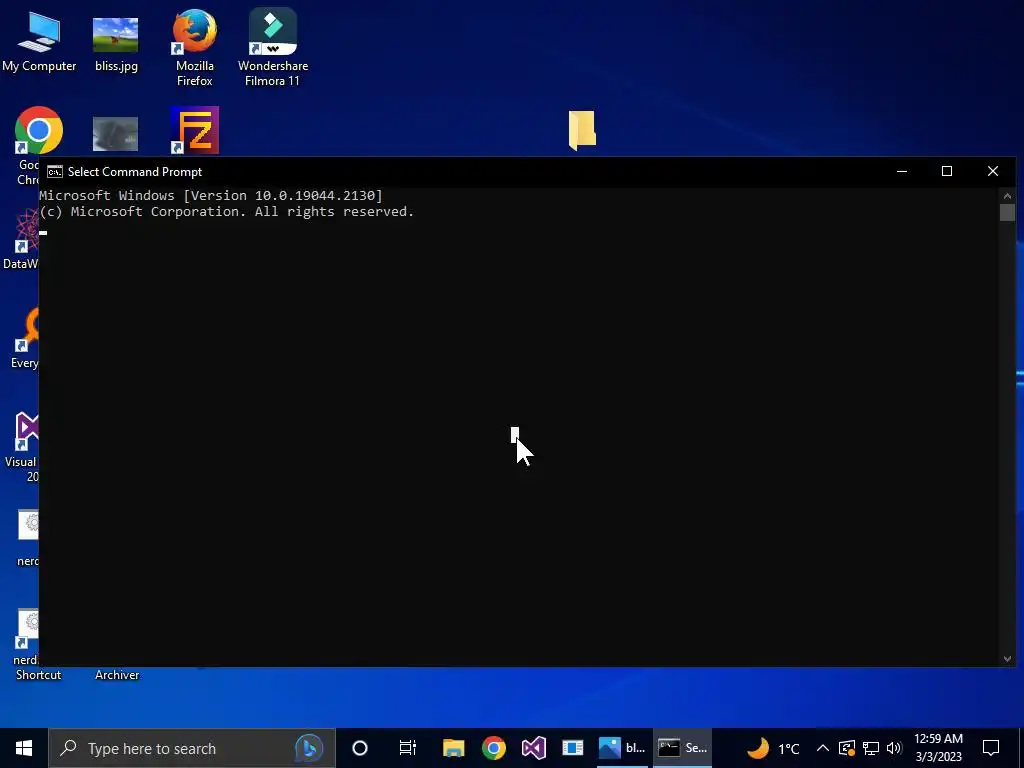Switch to Command Prompt taskbar button
Viewport: 1024px width, 768px height.
(682, 748)
